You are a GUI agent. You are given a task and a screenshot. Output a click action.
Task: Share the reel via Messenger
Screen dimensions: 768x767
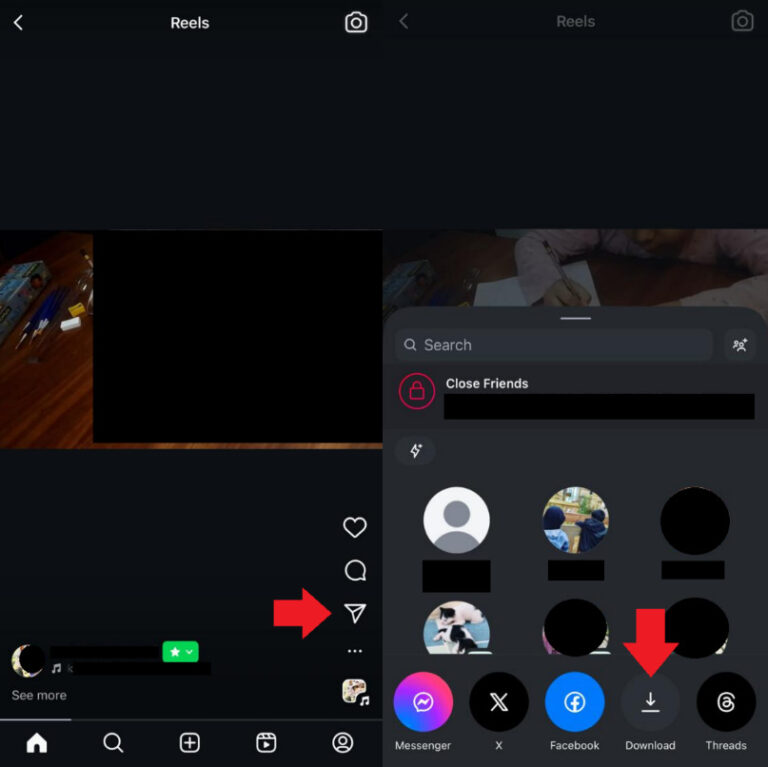click(x=423, y=702)
